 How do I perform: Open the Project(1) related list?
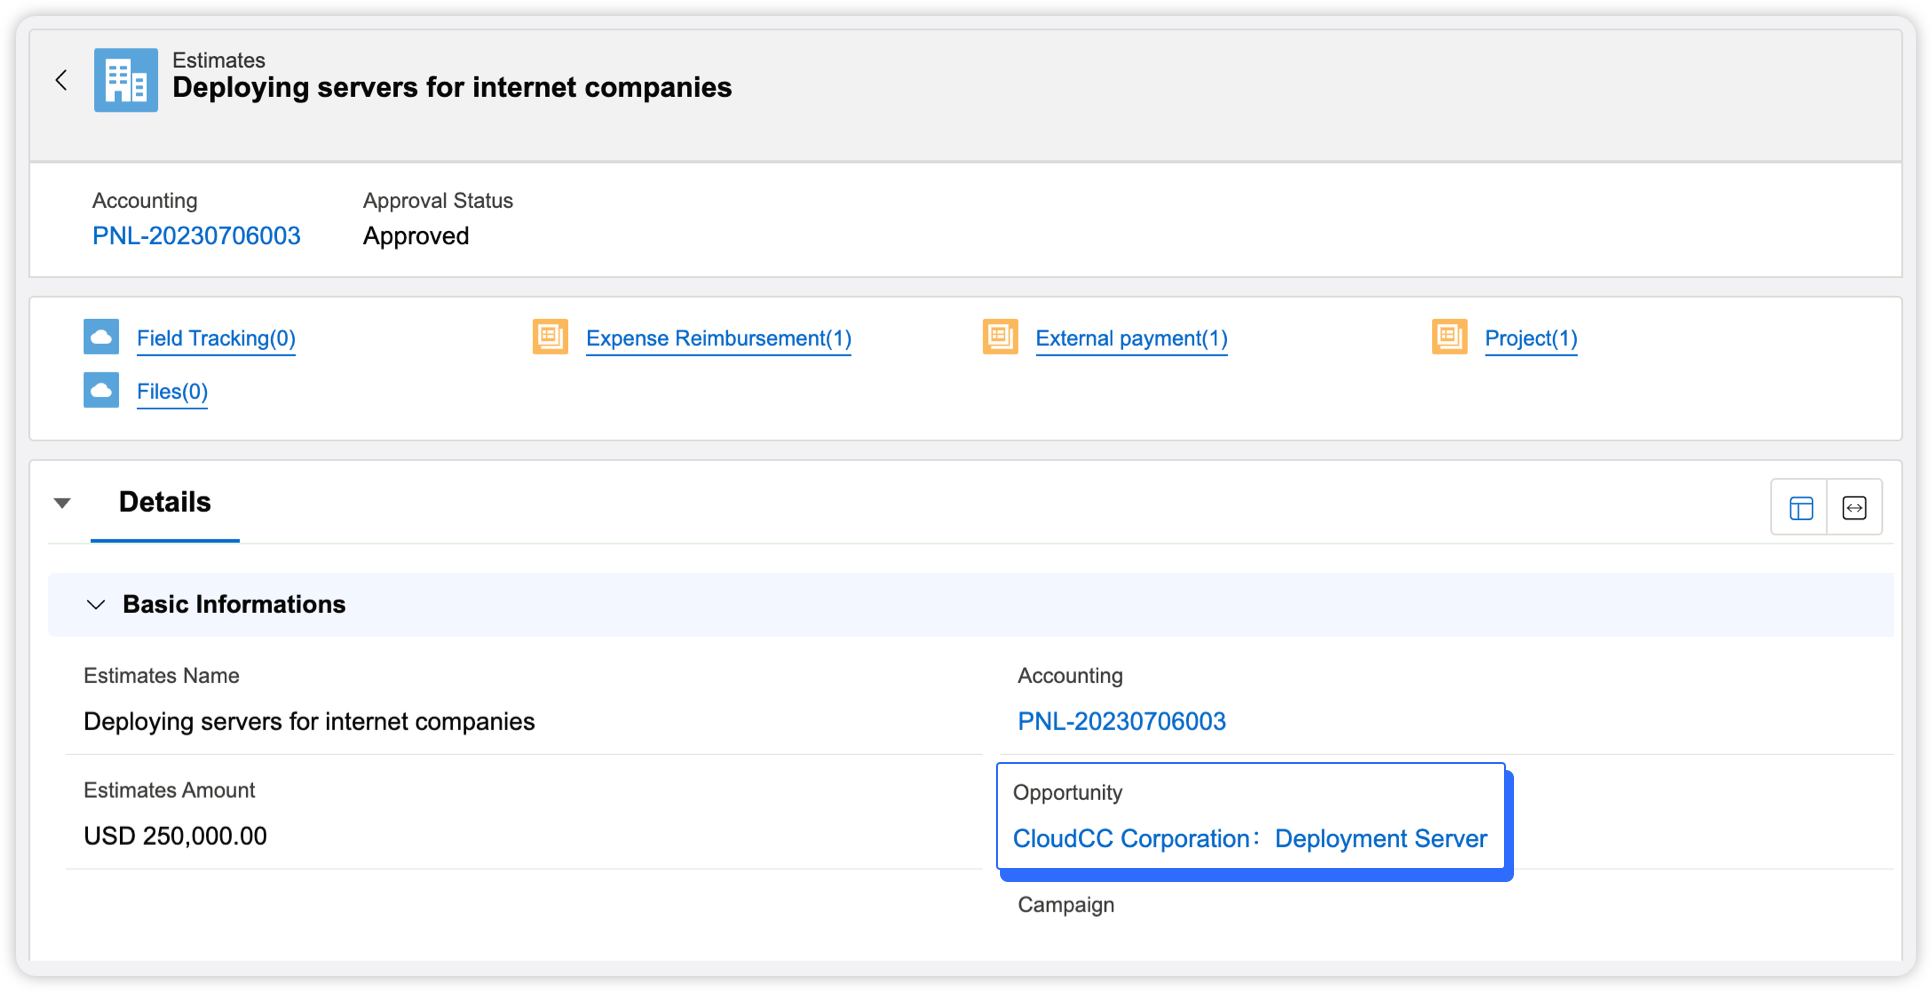(1530, 338)
